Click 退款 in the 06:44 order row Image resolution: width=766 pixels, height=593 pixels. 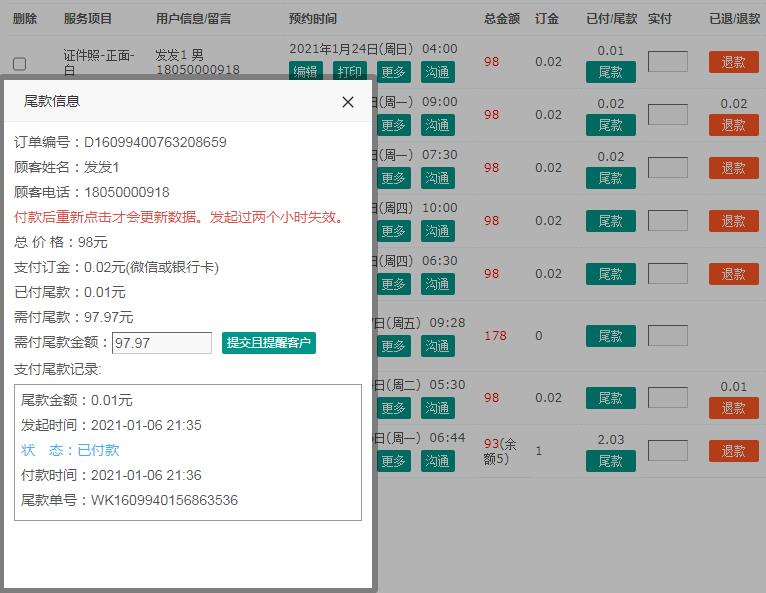733,451
